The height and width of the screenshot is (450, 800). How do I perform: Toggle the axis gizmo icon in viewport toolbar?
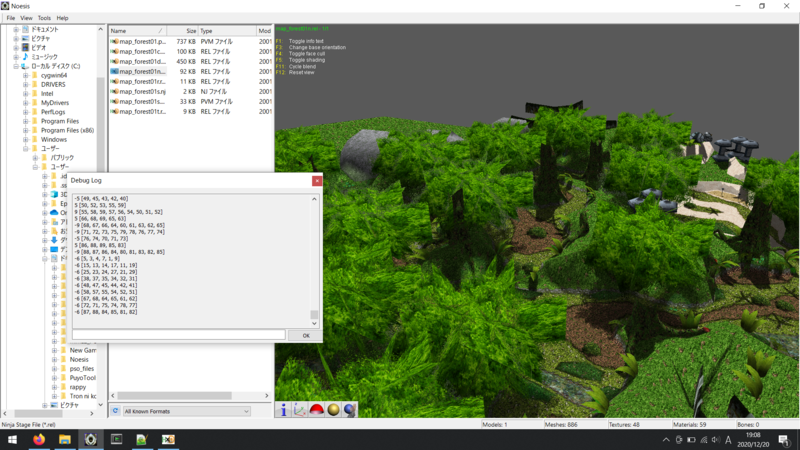tap(300, 410)
